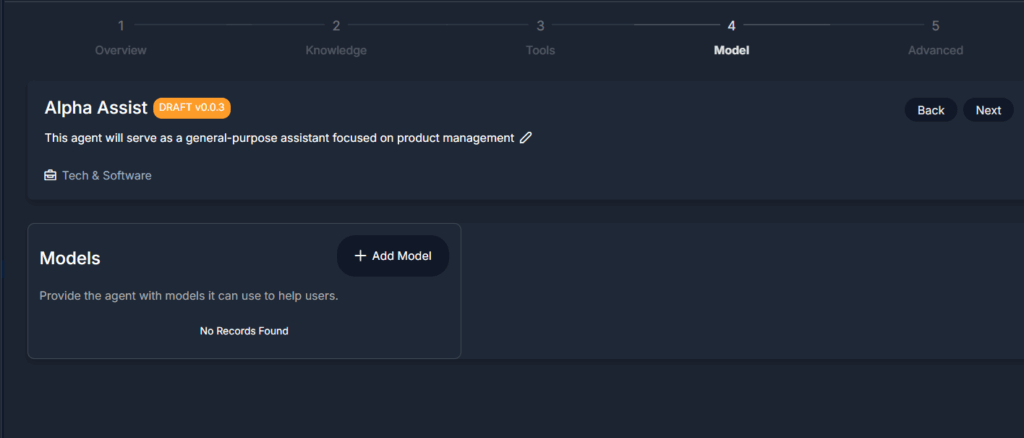Screen dimensions: 1024x438
Task: Select the Model step label
Action: pyautogui.click(x=731, y=50)
